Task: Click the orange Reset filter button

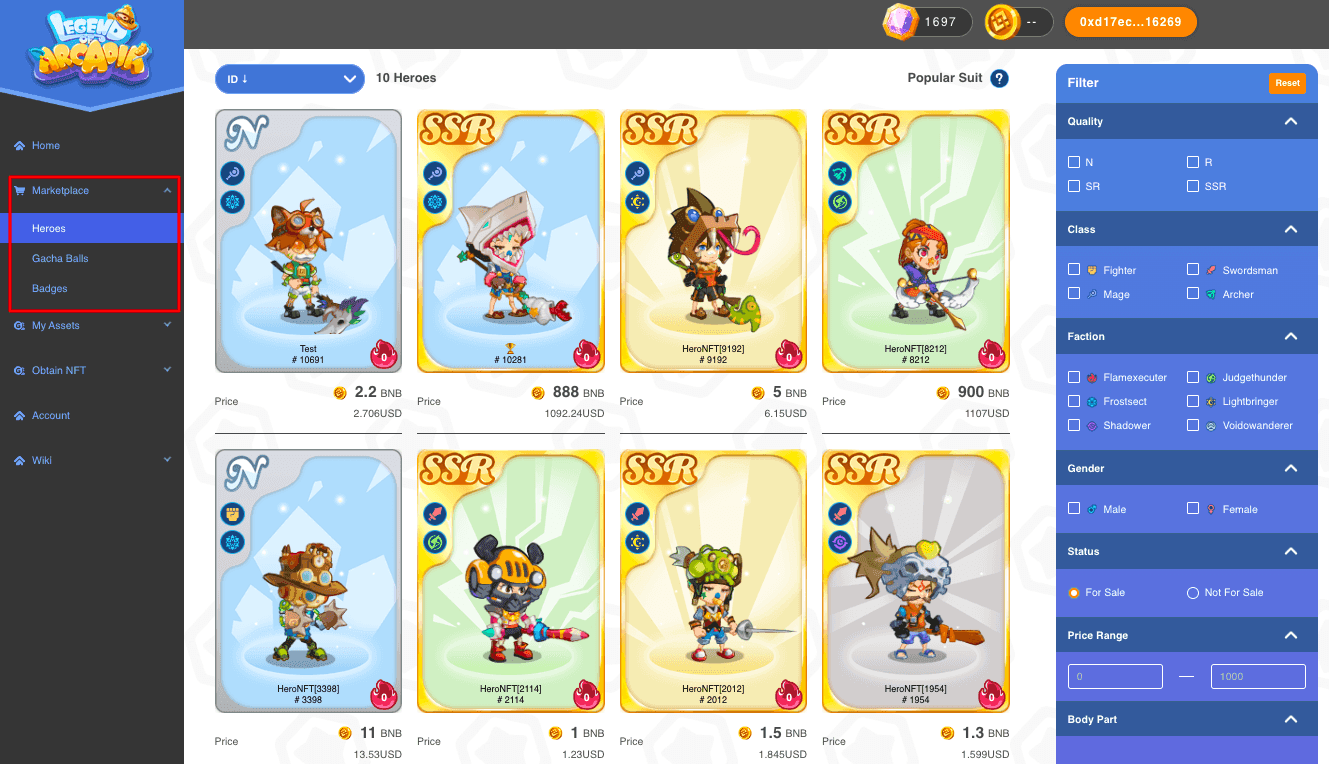Action: pyautogui.click(x=1287, y=83)
